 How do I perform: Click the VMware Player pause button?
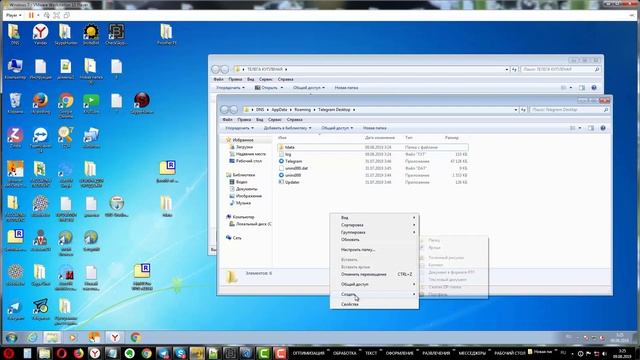31,16
